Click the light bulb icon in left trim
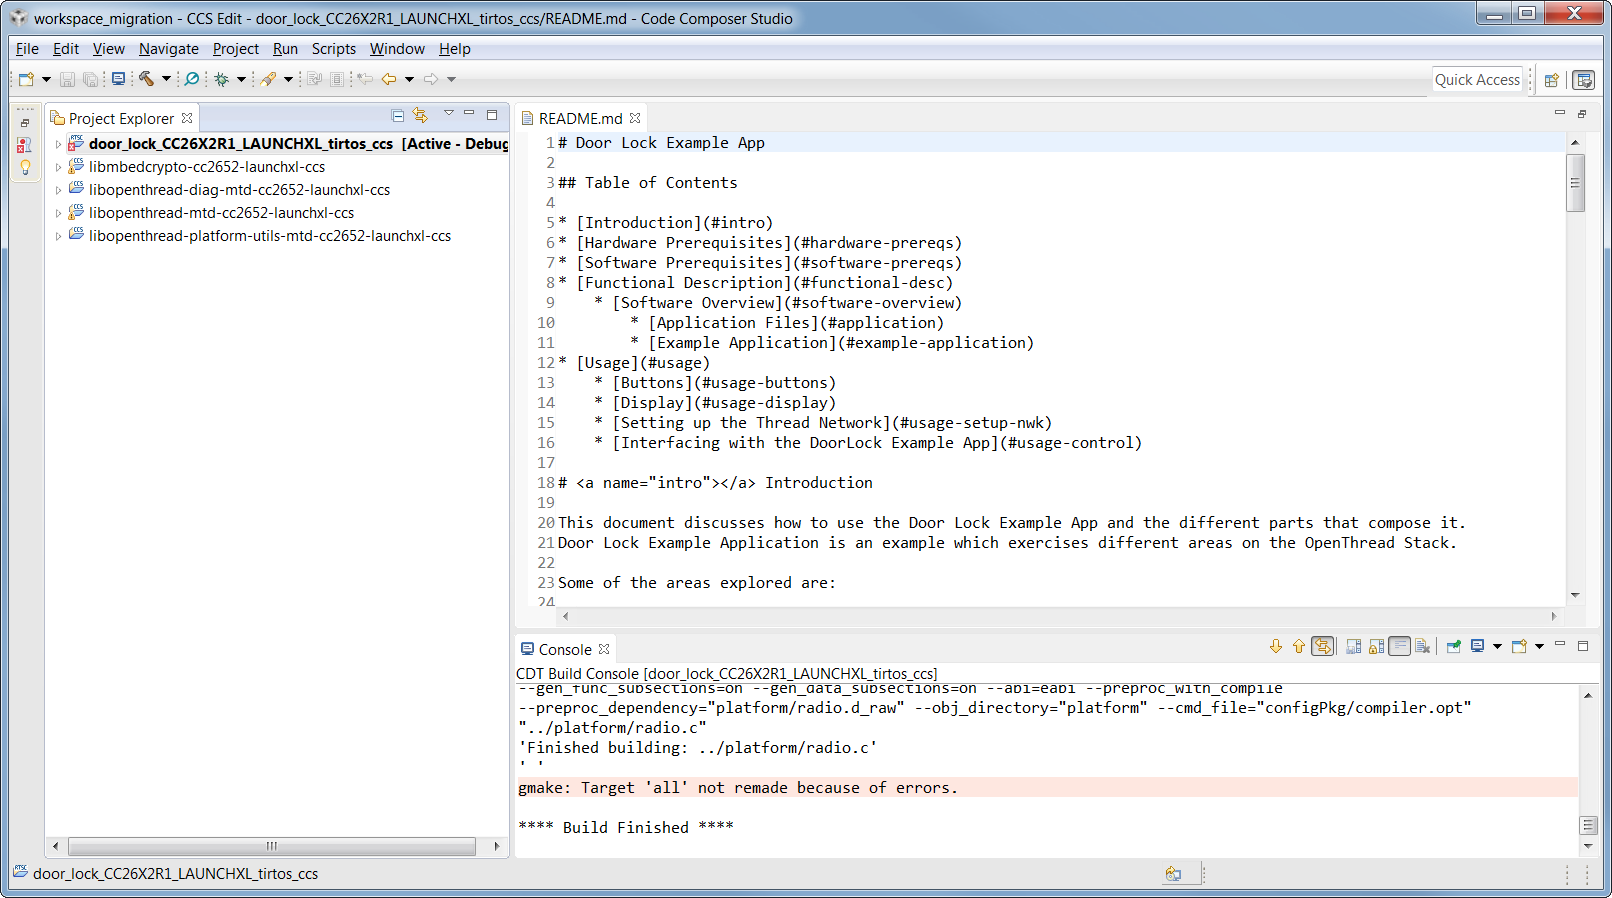 25,168
